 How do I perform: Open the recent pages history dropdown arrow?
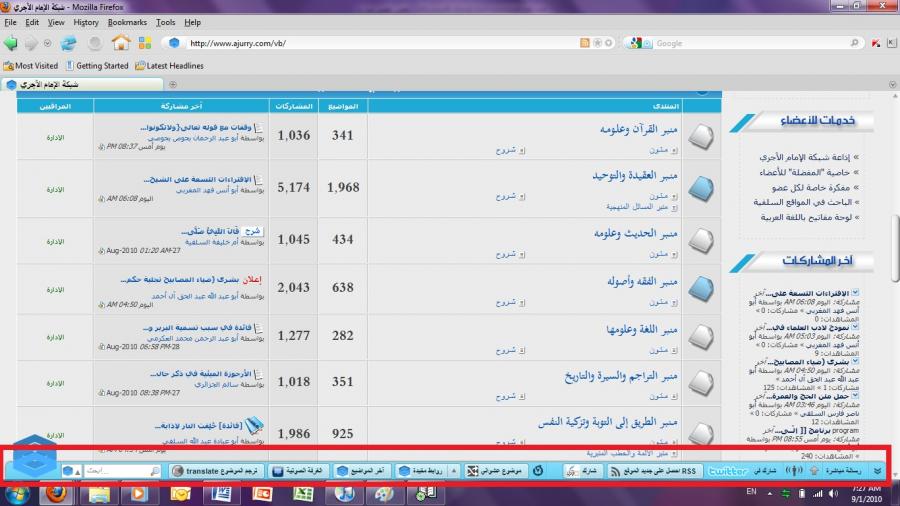(46, 43)
